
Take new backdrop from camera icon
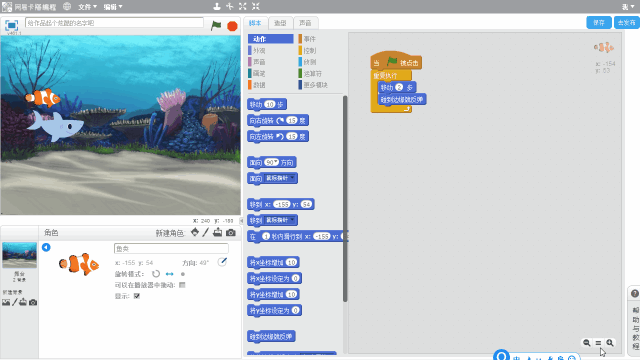pyautogui.click(x=33, y=302)
